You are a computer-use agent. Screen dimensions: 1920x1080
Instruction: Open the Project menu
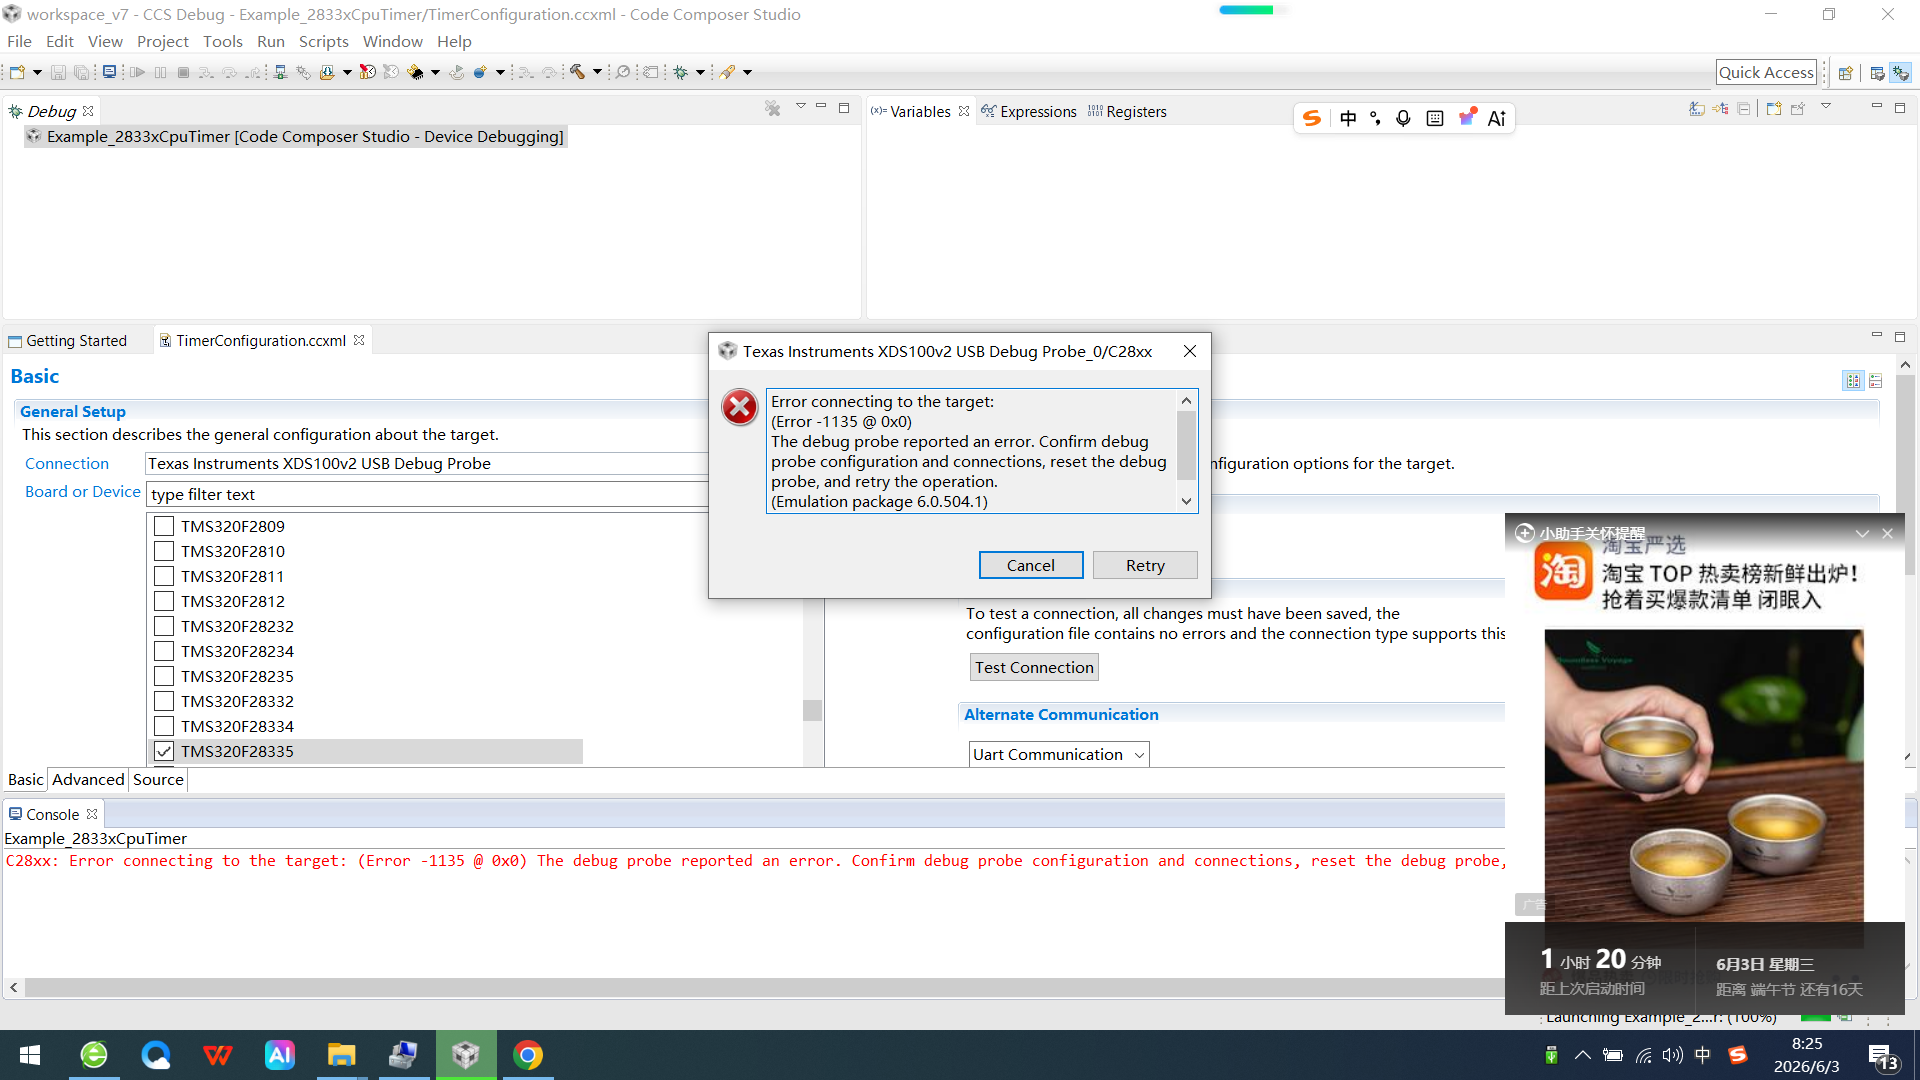[162, 41]
